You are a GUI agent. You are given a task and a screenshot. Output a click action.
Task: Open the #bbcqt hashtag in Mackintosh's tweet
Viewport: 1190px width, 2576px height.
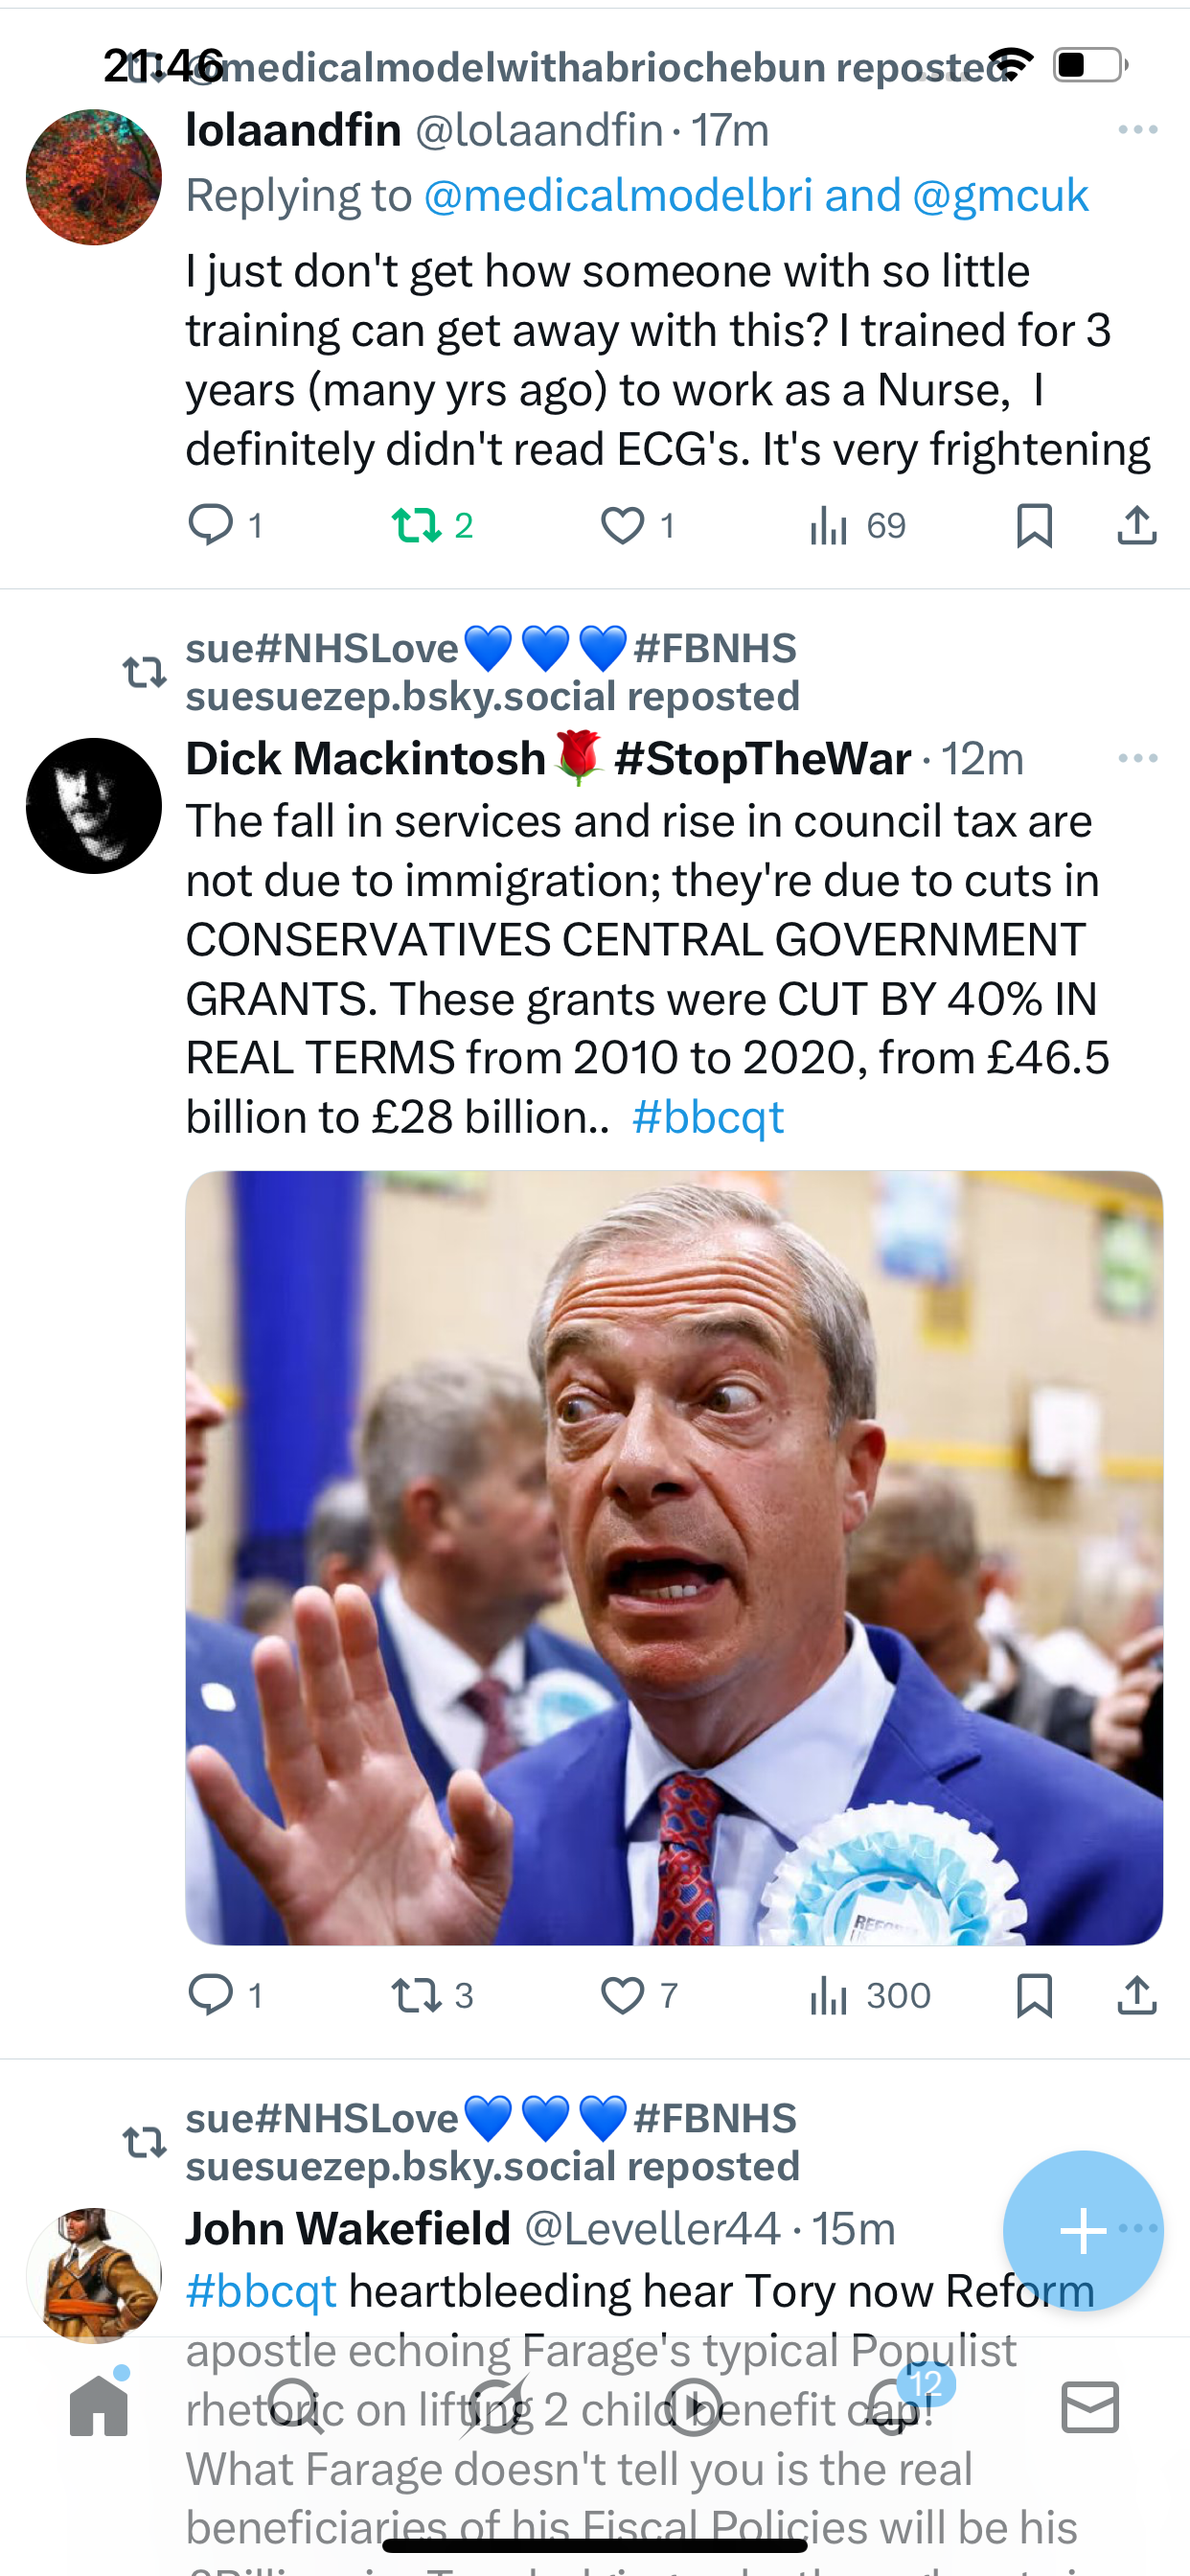click(x=708, y=1117)
